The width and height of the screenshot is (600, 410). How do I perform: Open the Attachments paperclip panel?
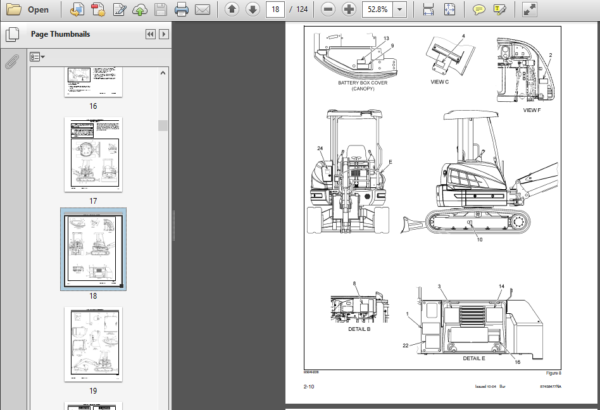[12, 61]
